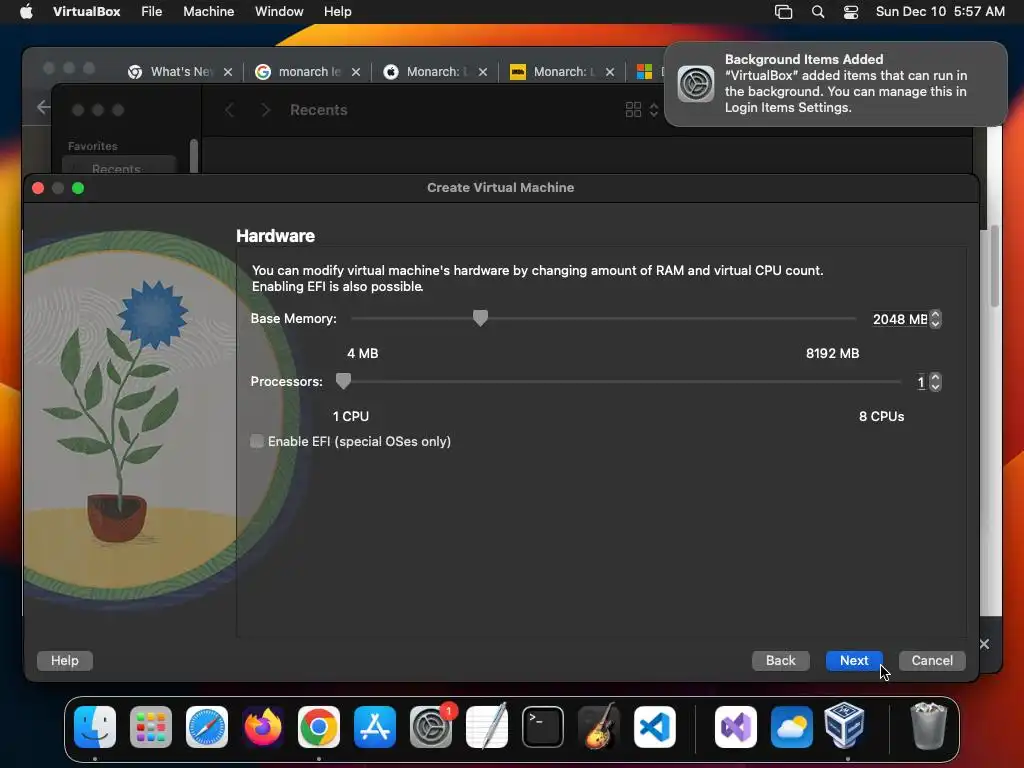Open Finder from the Dock
This screenshot has height=768, width=1024.
95,726
